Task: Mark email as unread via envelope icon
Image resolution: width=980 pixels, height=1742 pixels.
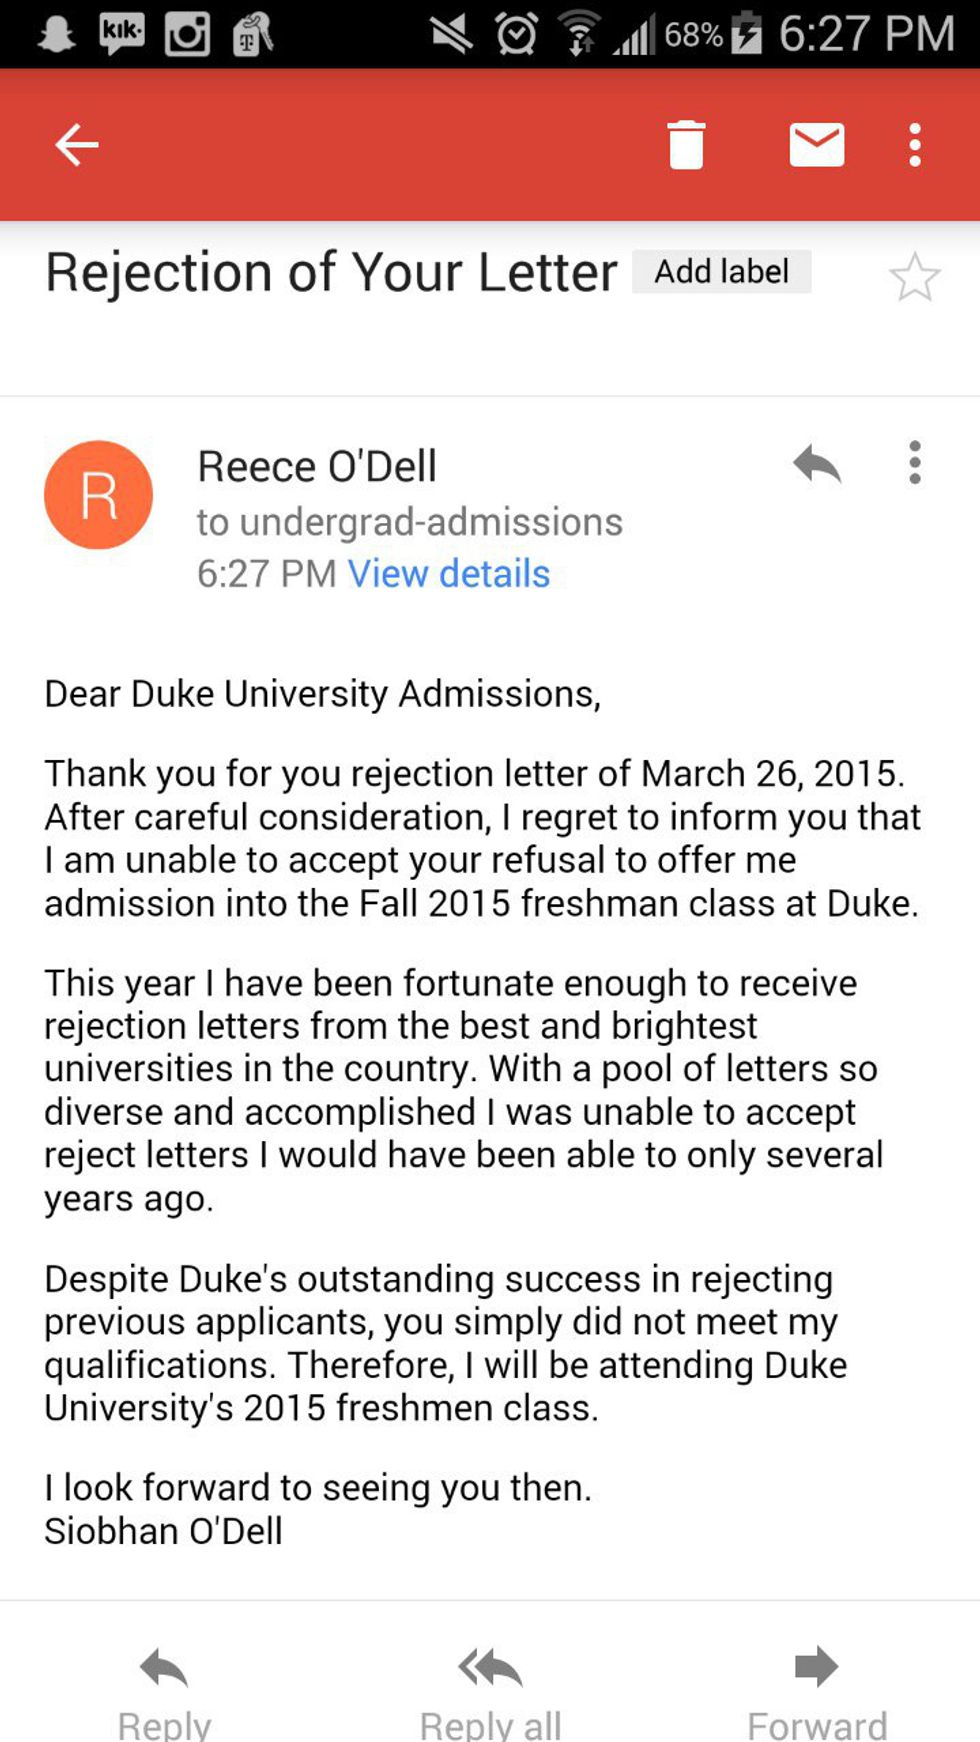Action: [x=816, y=145]
